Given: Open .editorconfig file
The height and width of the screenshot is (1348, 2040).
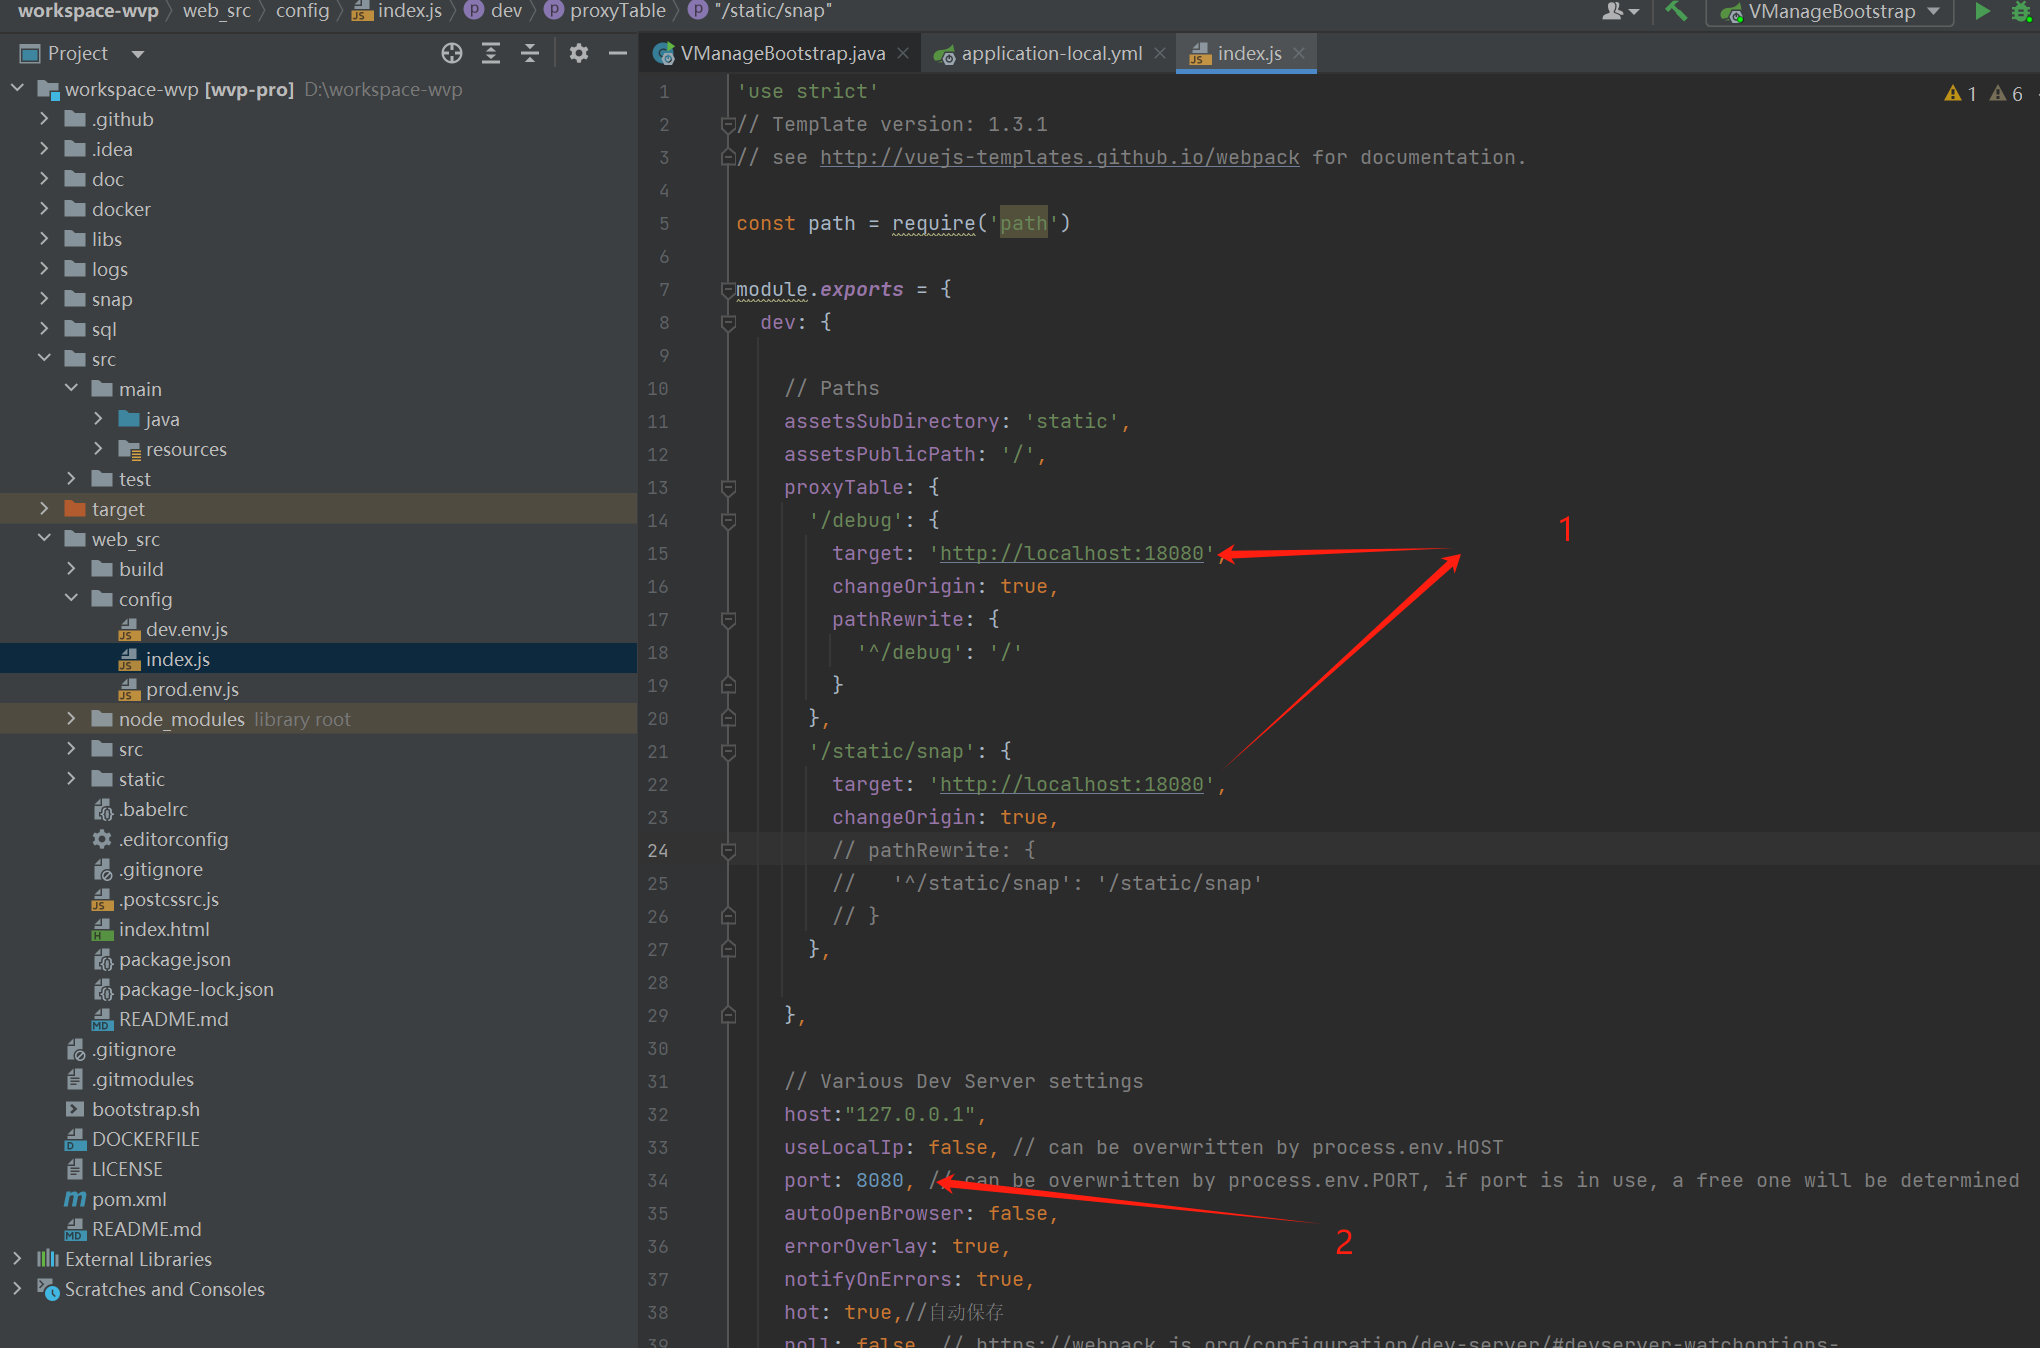Looking at the screenshot, I should click(173, 839).
